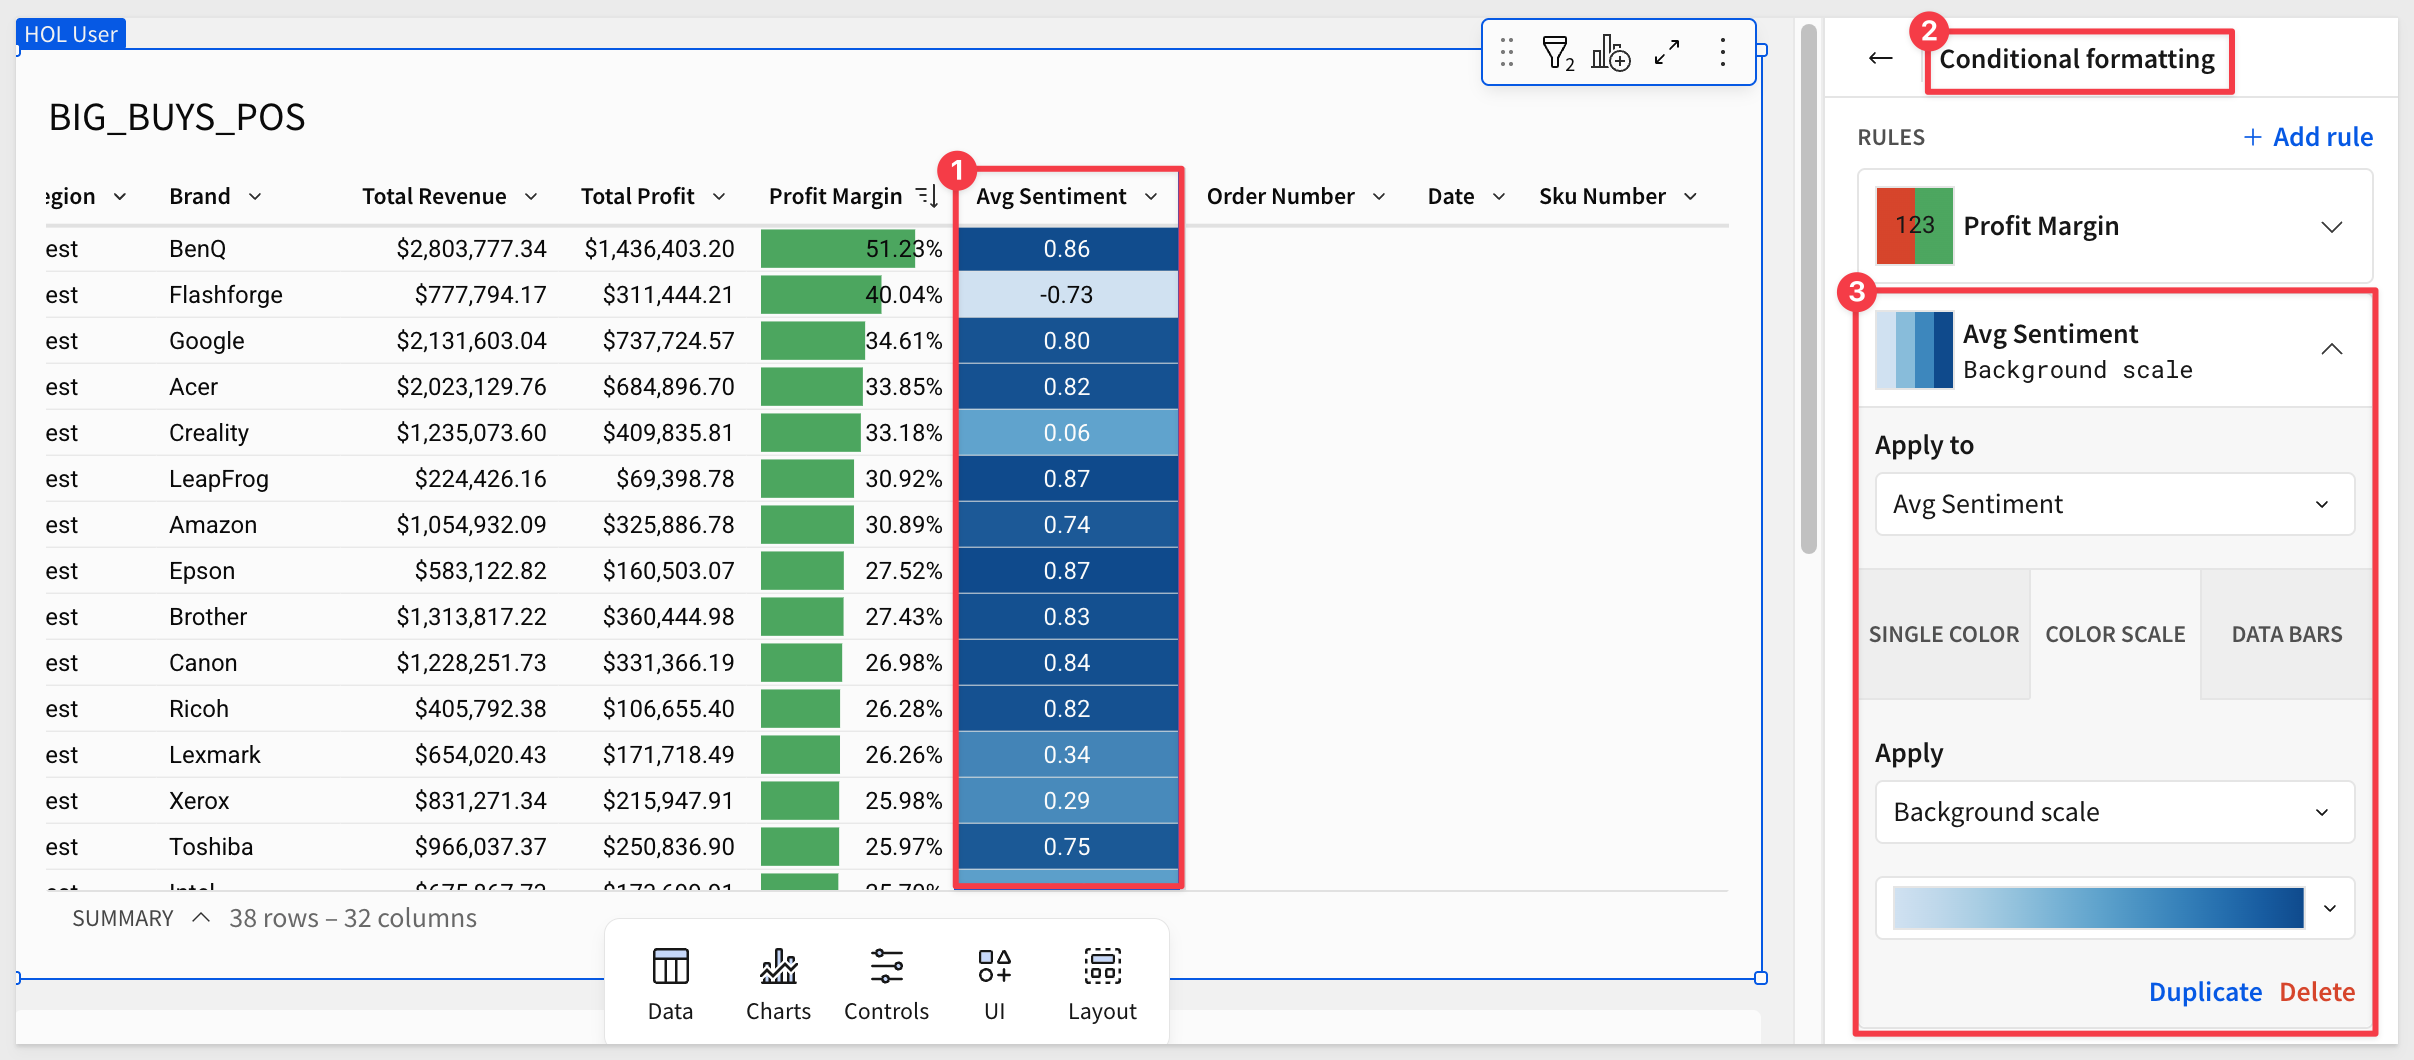Click Add rule link
Screen dimensions: 2414x1060
click(x=2308, y=137)
